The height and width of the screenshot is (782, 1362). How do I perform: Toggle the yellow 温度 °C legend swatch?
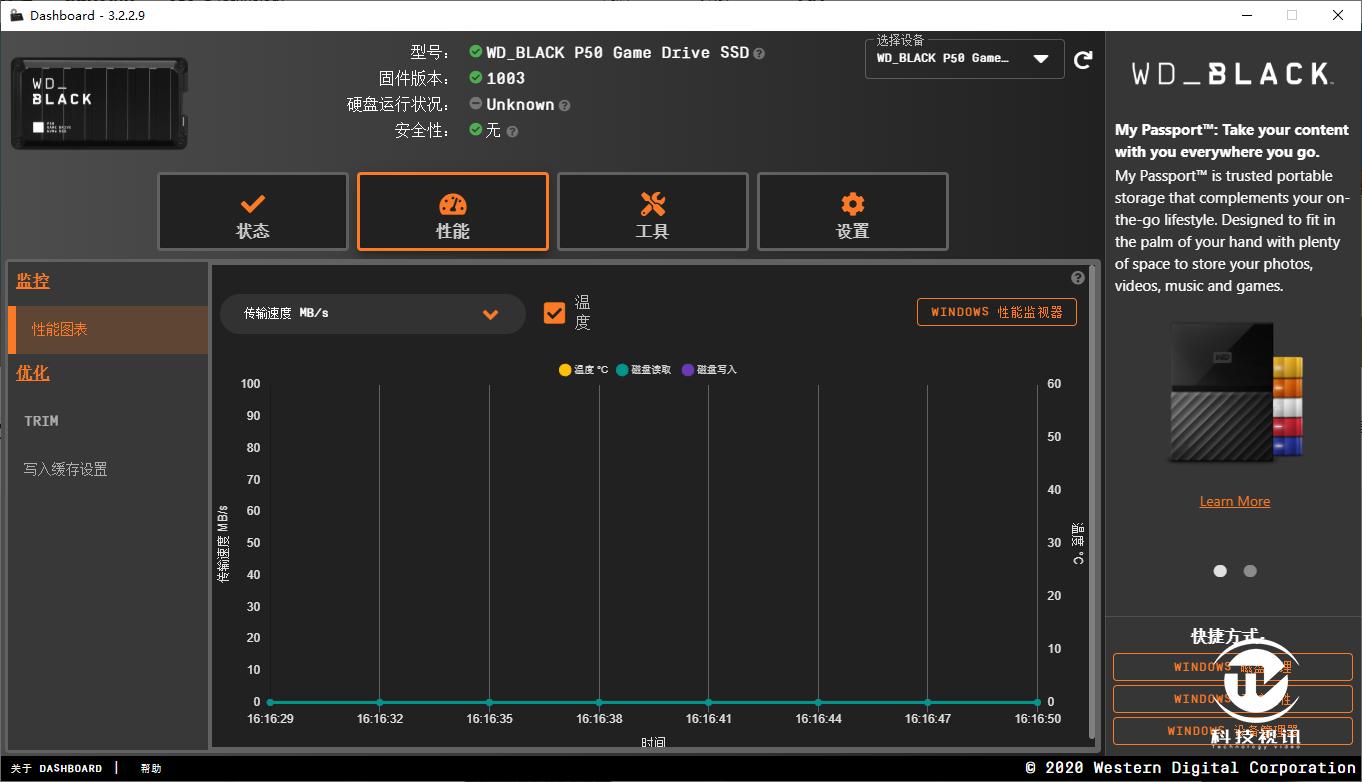click(x=565, y=370)
